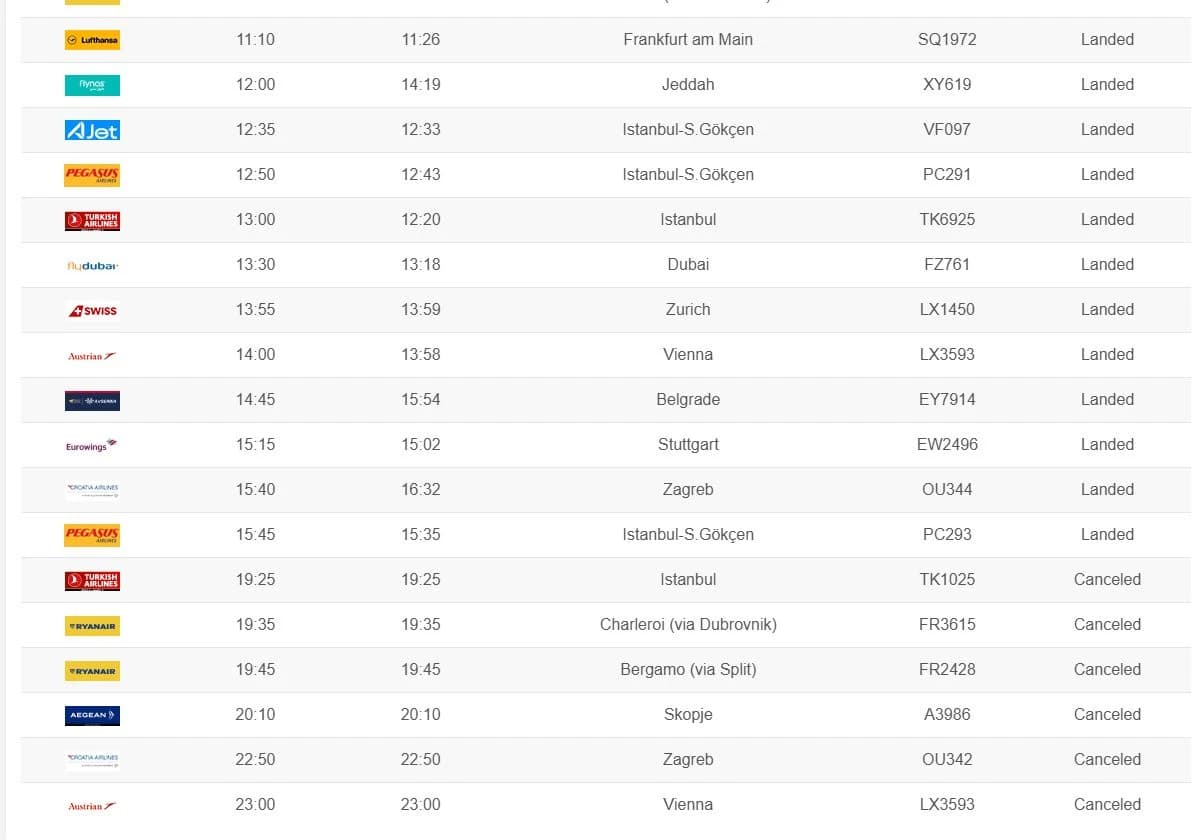The width and height of the screenshot is (1204, 840).
Task: Select the AJet airline logo
Action: (x=92, y=130)
